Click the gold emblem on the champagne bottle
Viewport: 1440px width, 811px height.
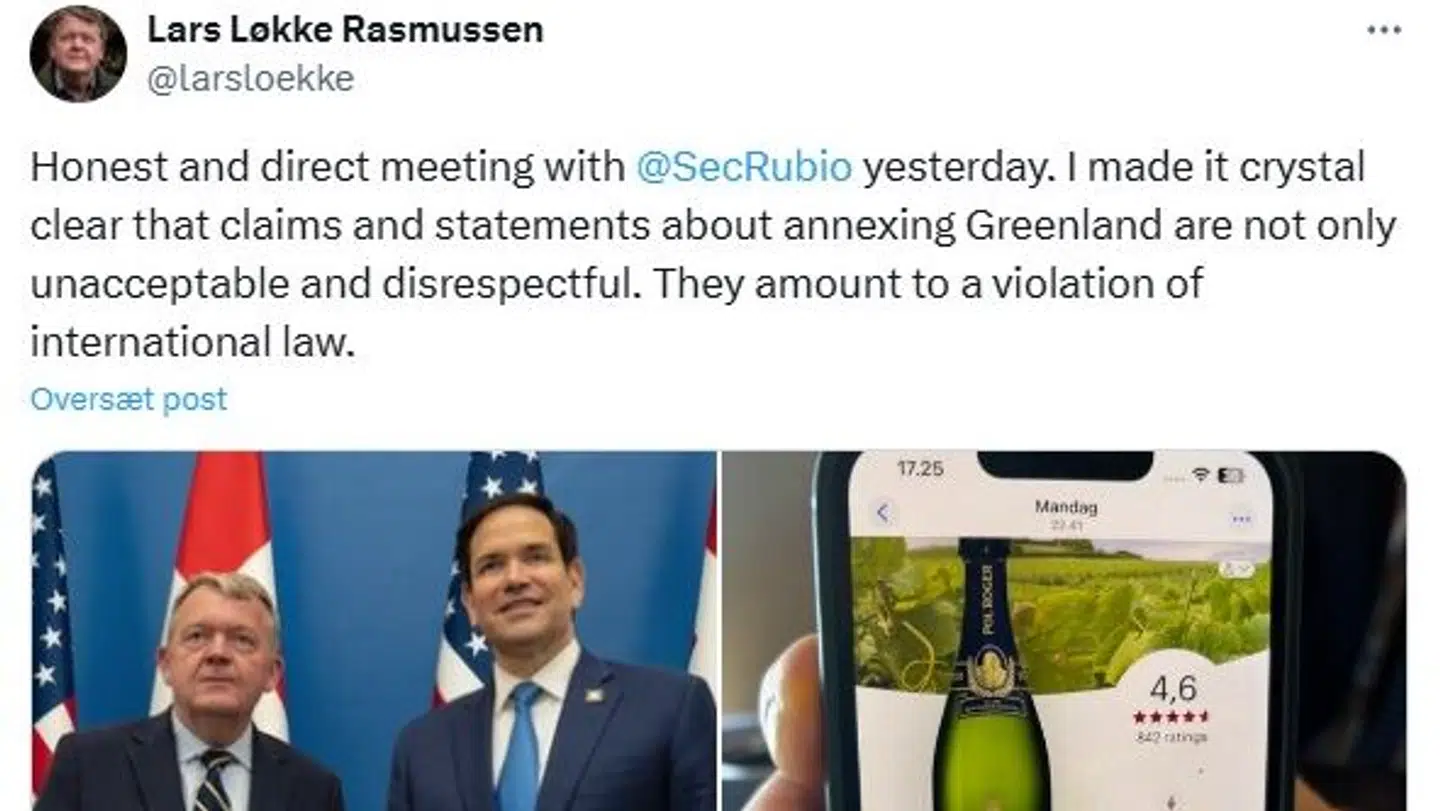(990, 671)
